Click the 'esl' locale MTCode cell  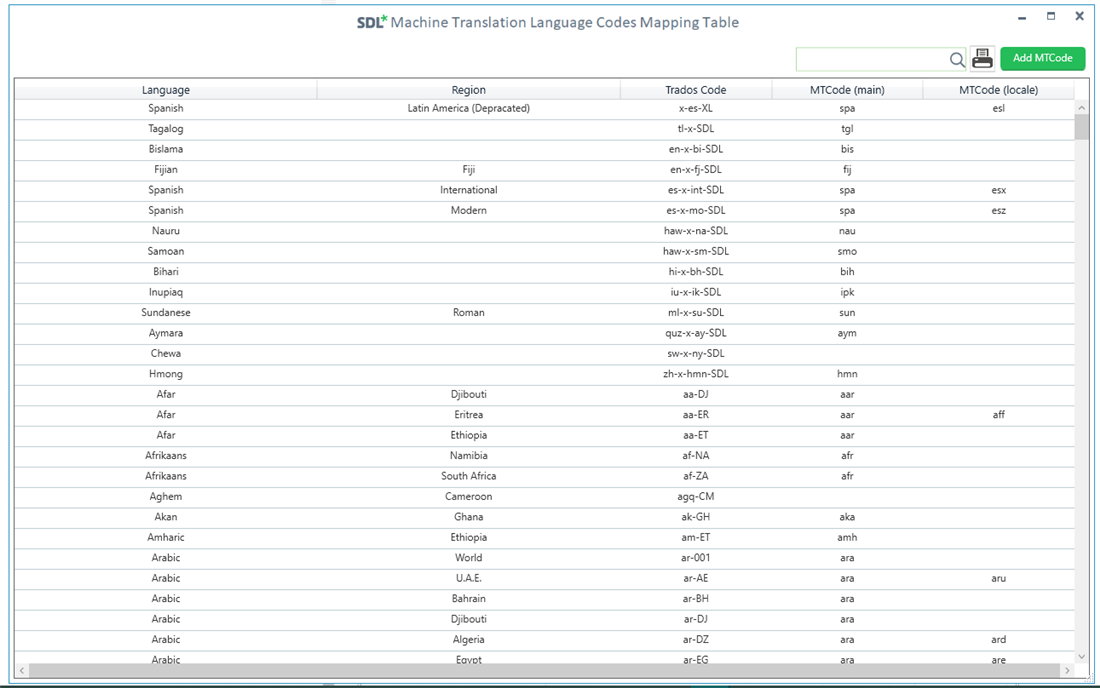pyautogui.click(x=998, y=109)
